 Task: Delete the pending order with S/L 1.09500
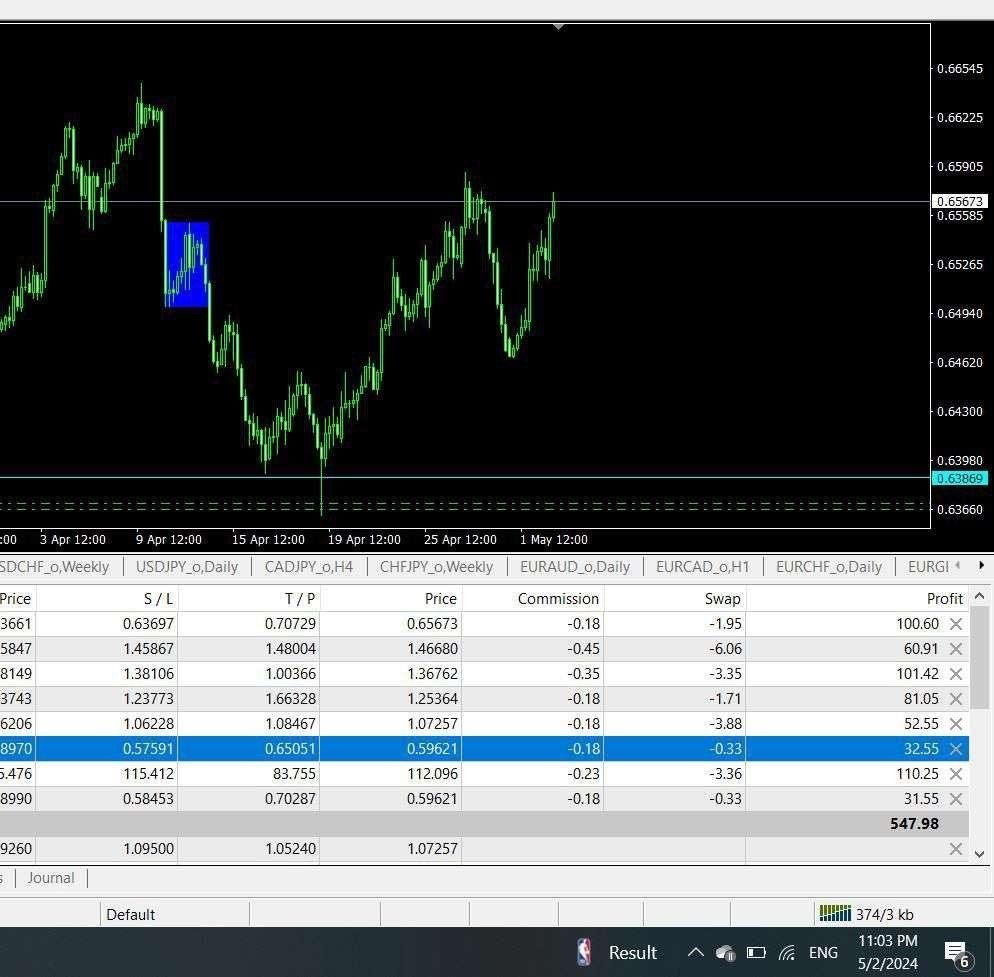pyautogui.click(x=956, y=848)
